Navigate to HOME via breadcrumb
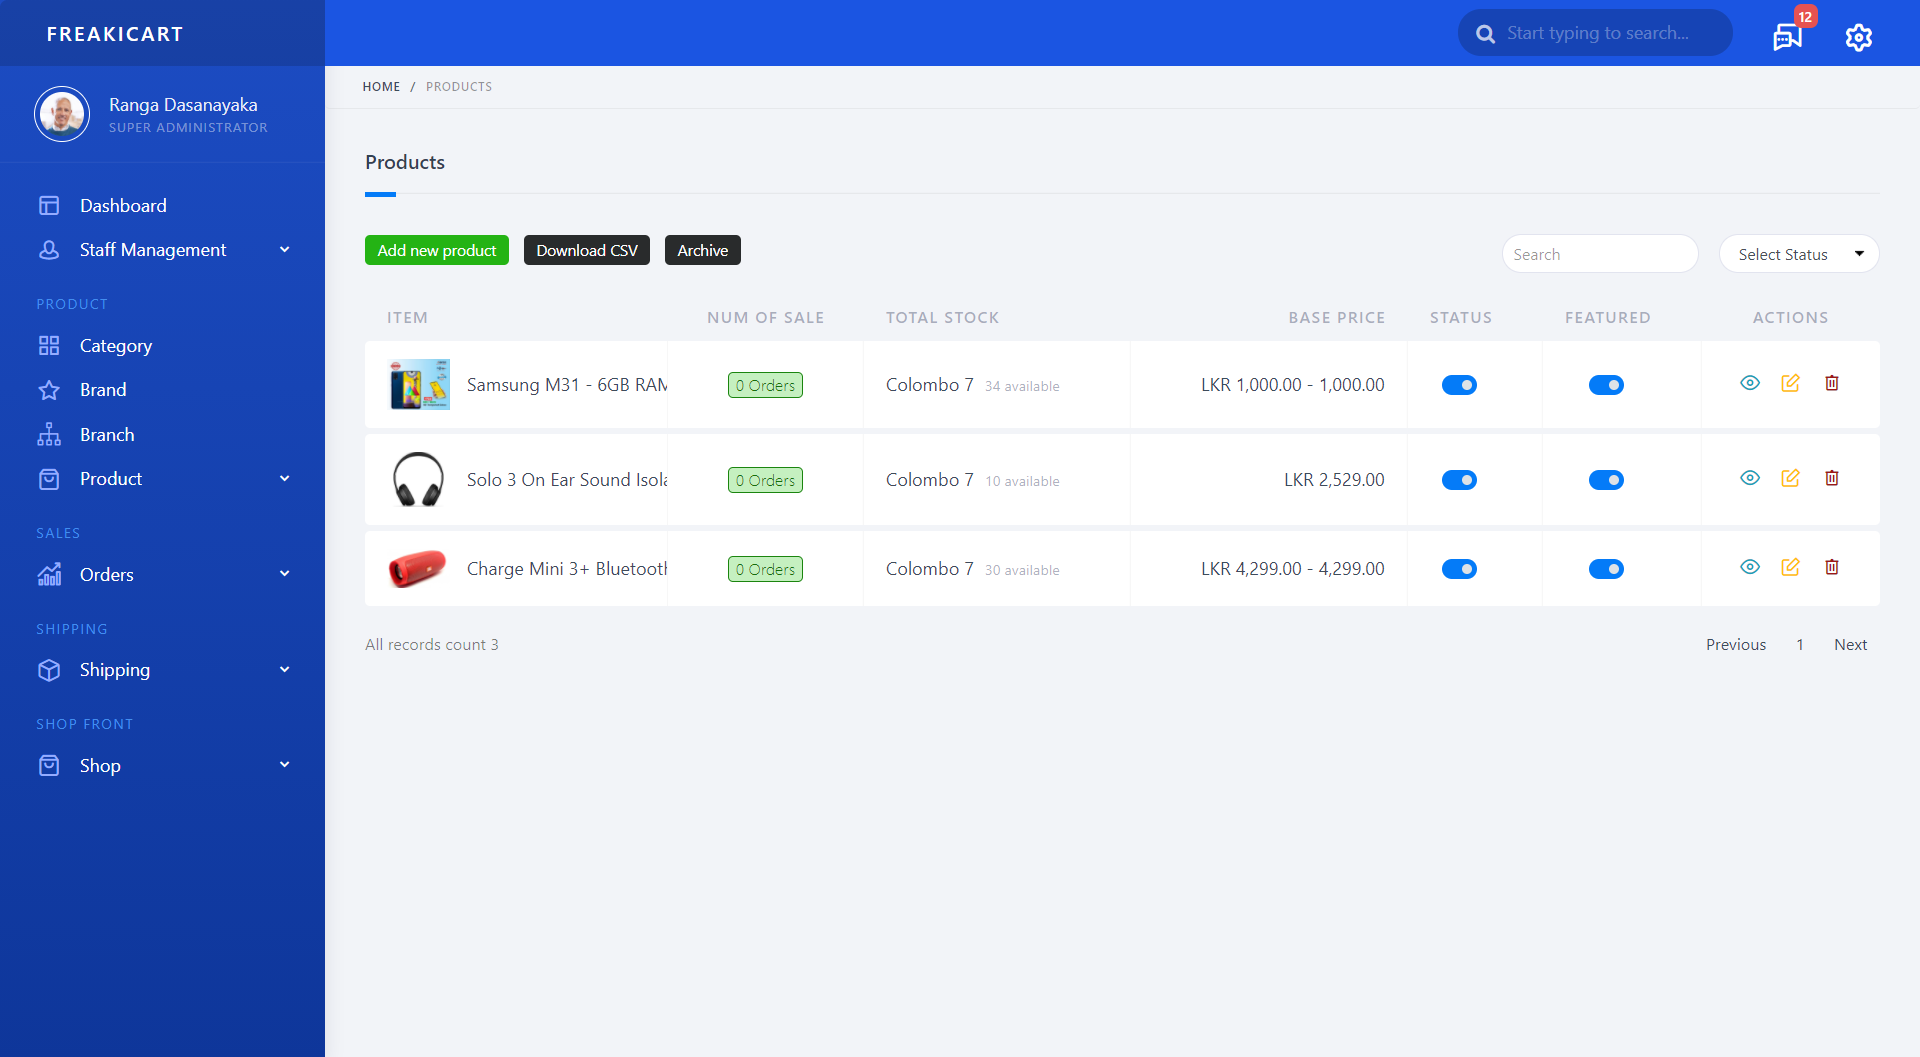 [x=381, y=86]
